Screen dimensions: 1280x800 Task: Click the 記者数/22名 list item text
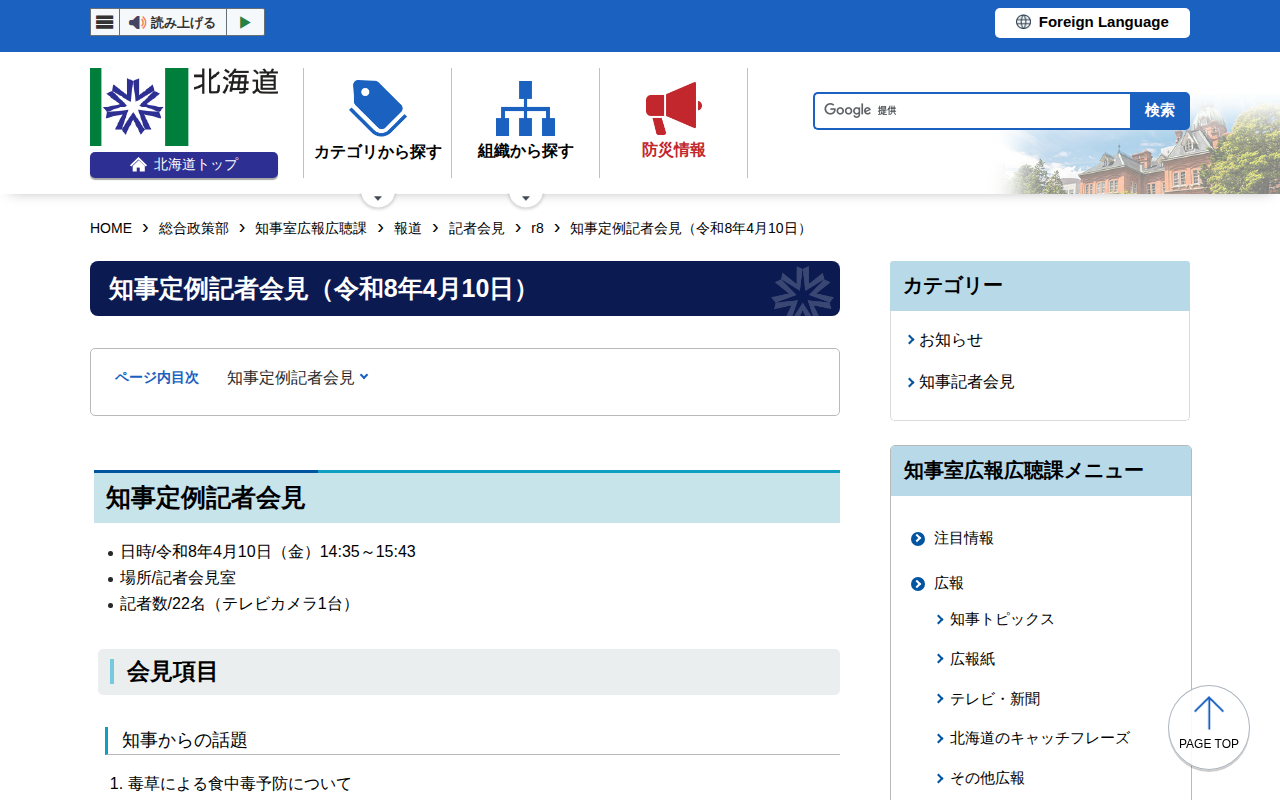point(239,604)
